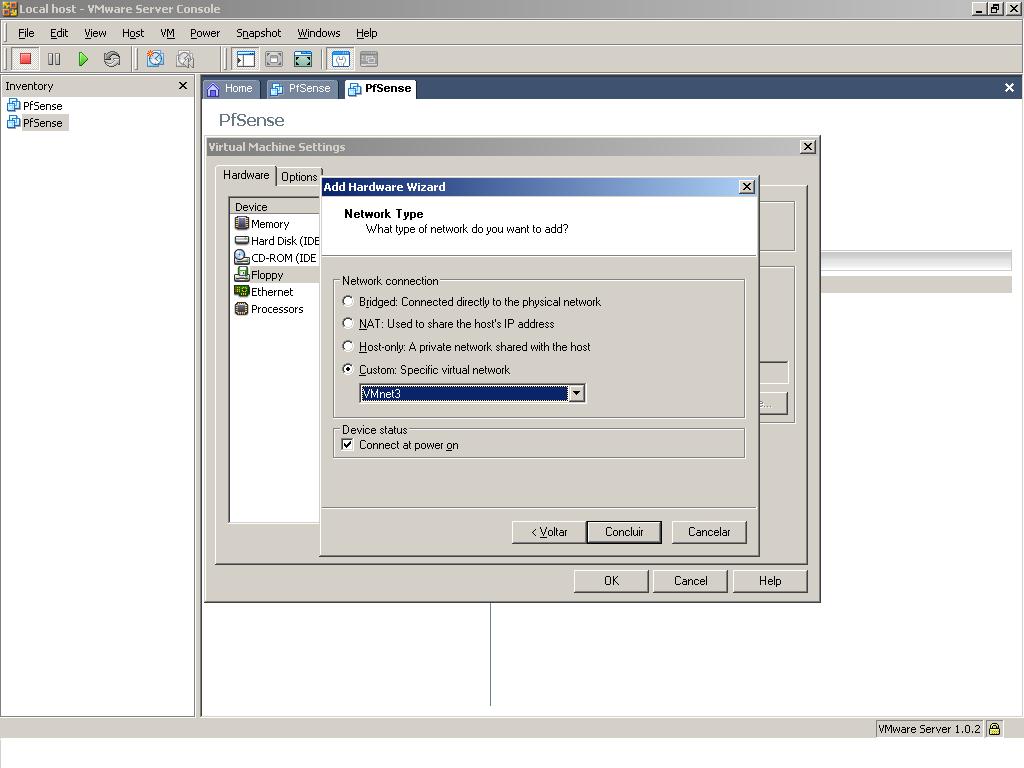Toggle the Connect at power on checkbox
Viewport: 1024px width, 768px height.
coord(347,445)
